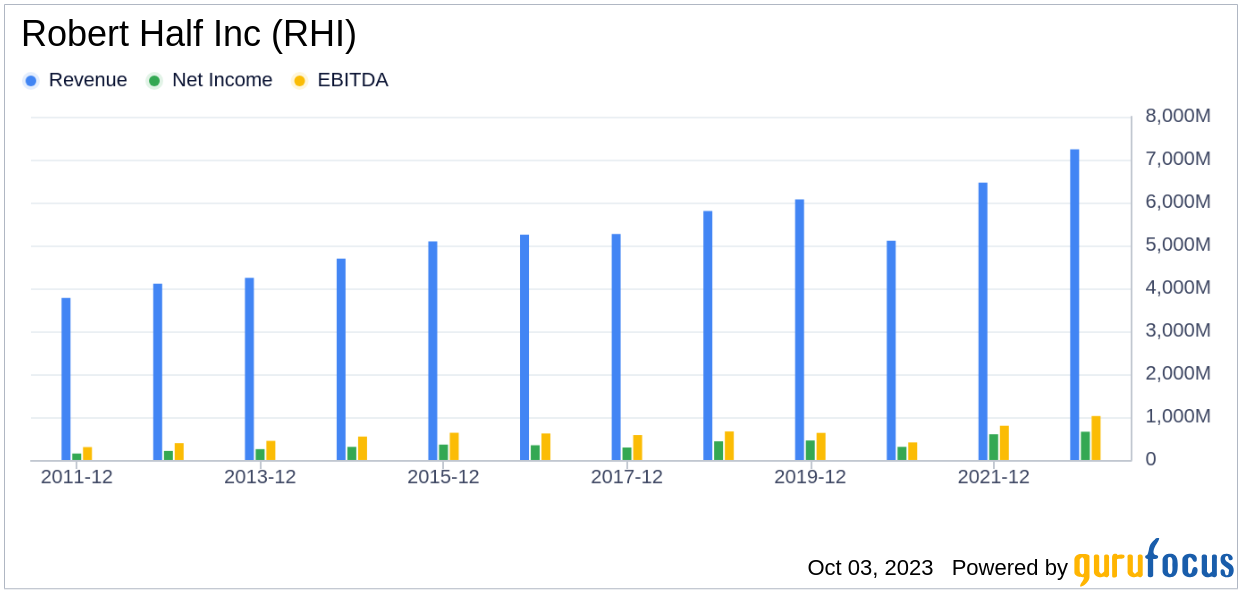
Task: Click the '1,000M' y-axis label
Action: point(1178,417)
